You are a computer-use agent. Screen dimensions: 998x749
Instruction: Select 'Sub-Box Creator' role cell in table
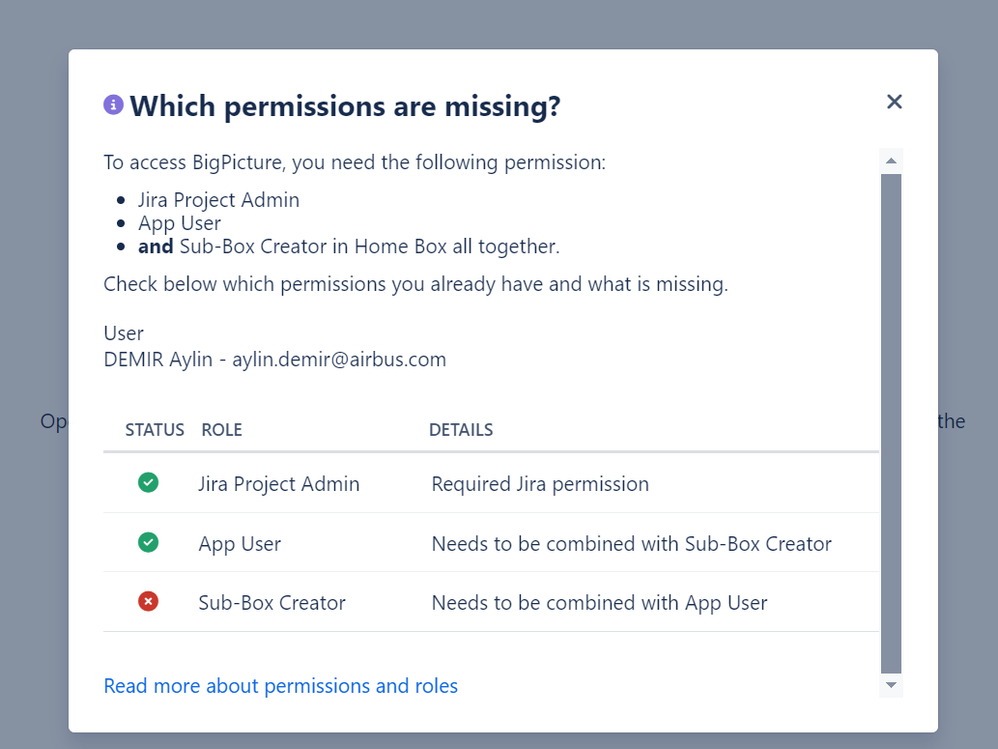point(272,603)
